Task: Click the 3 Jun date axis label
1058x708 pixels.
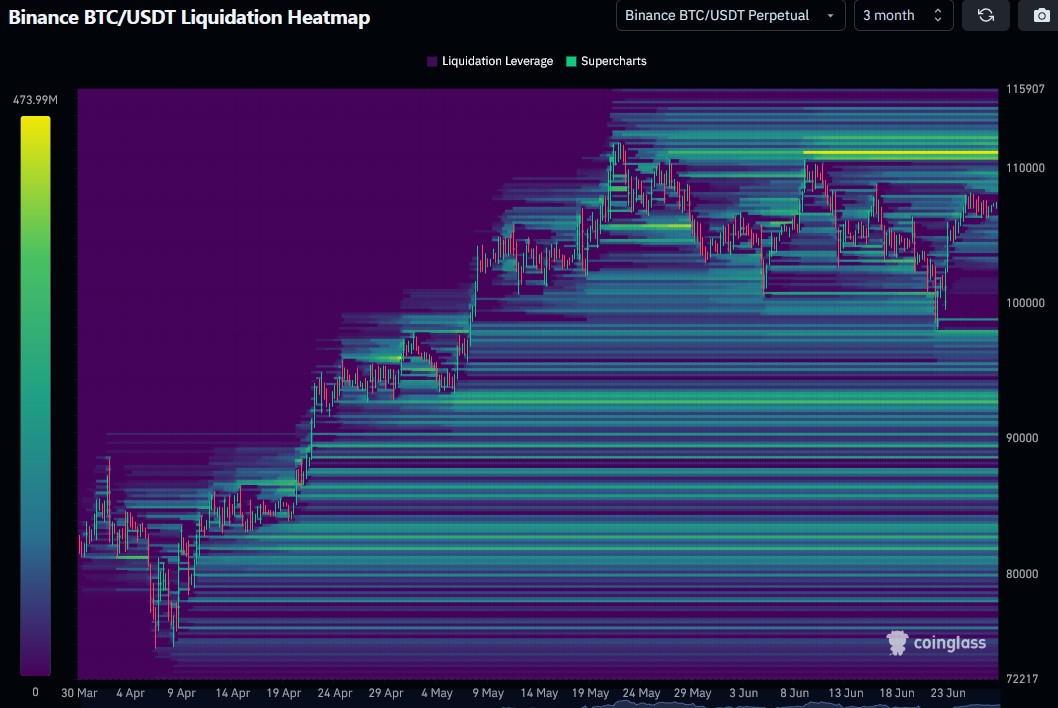Action: [744, 693]
